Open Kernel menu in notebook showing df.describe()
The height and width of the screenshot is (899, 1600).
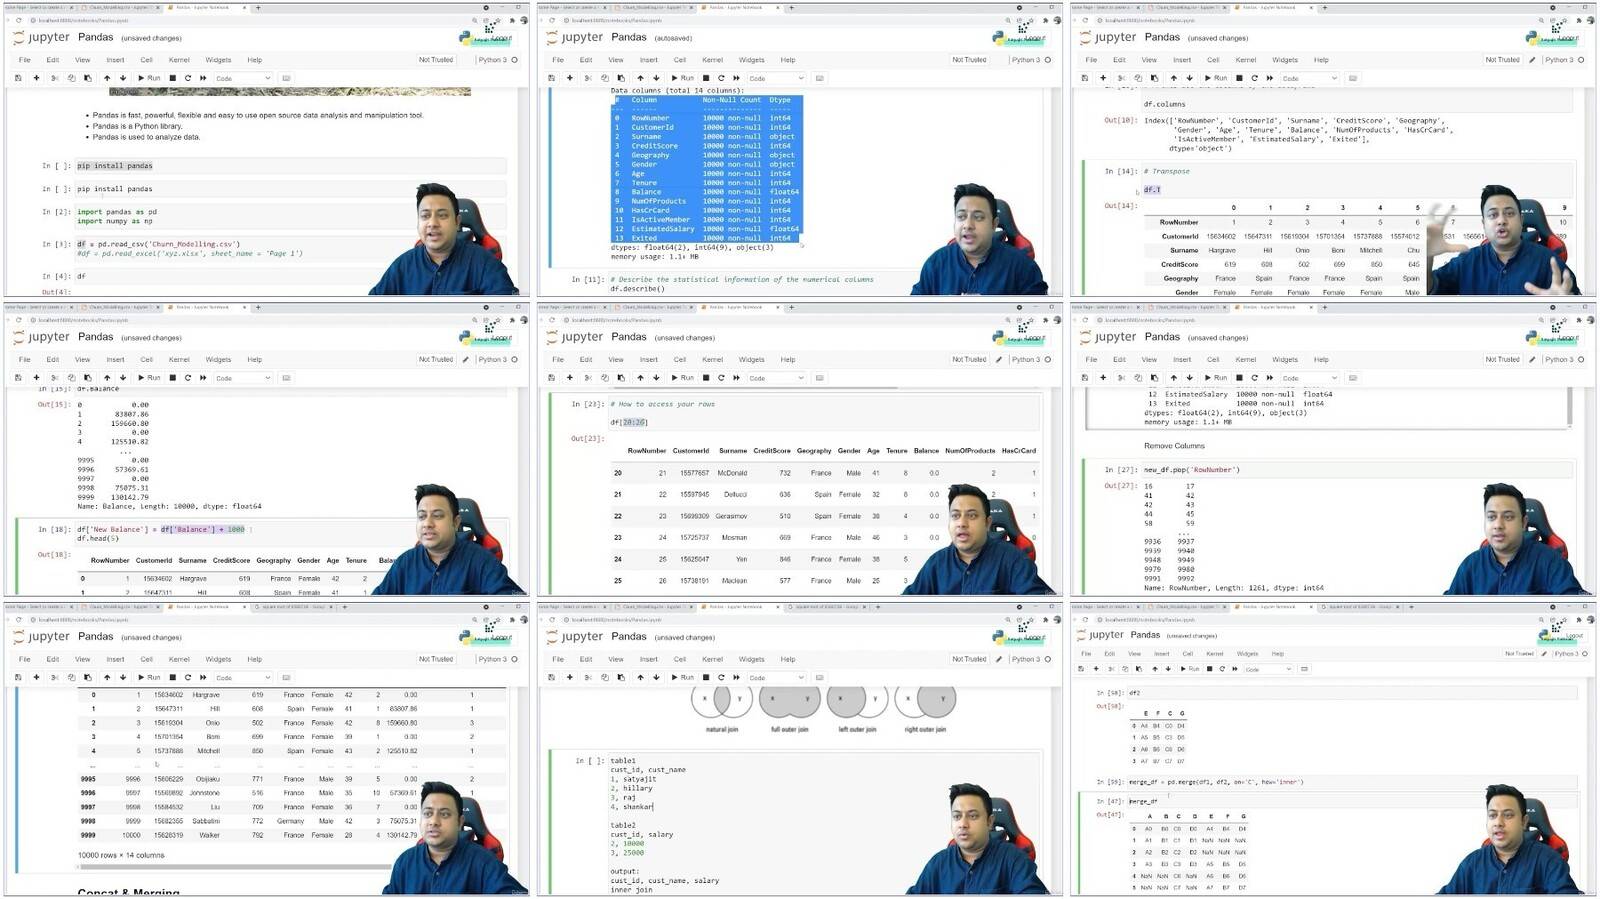pyautogui.click(x=712, y=60)
